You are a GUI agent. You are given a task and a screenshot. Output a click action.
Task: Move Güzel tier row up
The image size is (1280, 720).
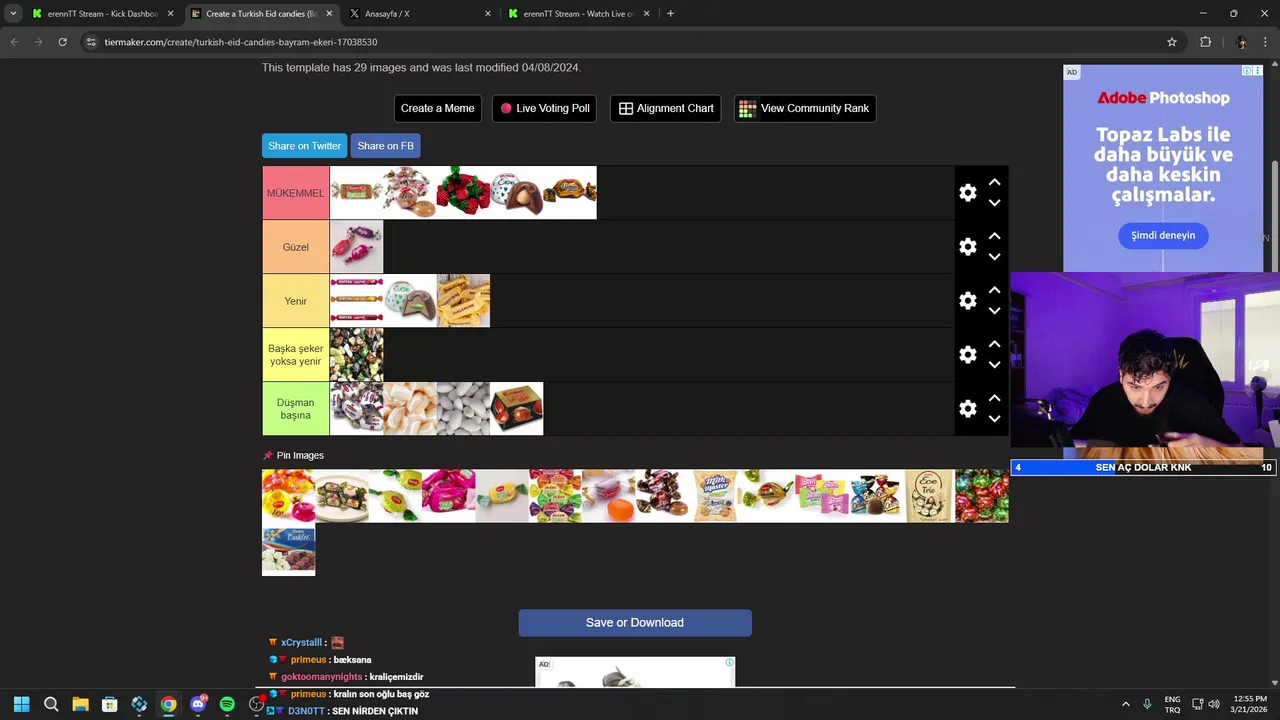click(x=994, y=237)
